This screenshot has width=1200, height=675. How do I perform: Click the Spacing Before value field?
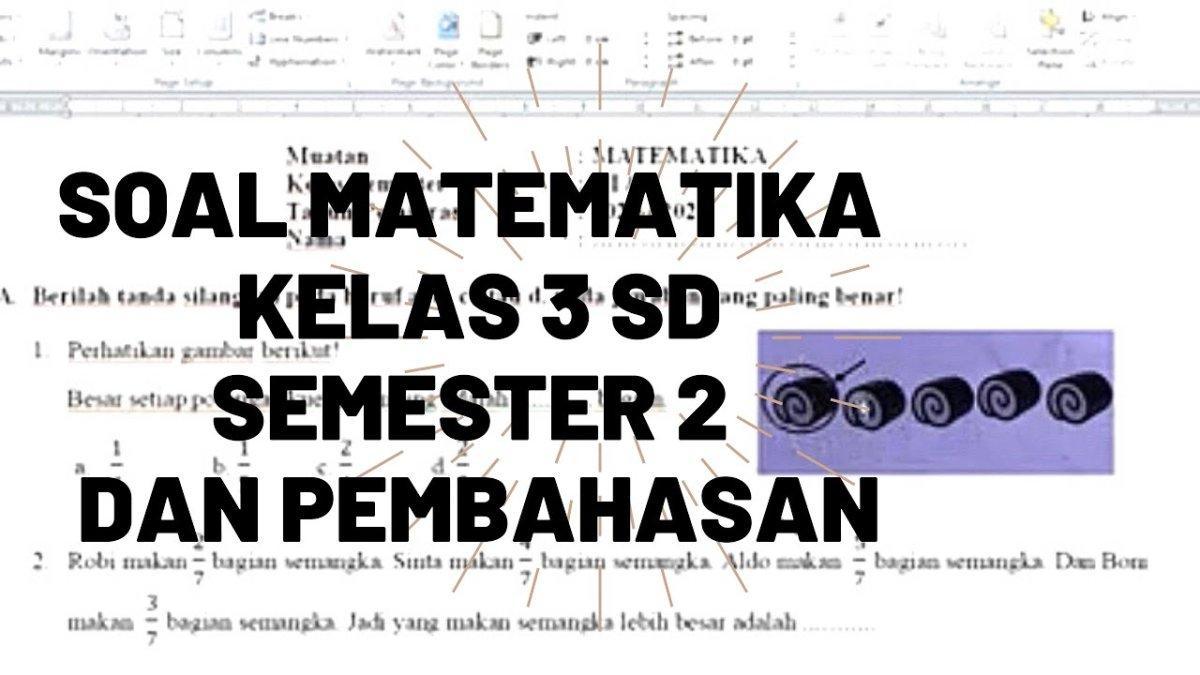tap(742, 39)
